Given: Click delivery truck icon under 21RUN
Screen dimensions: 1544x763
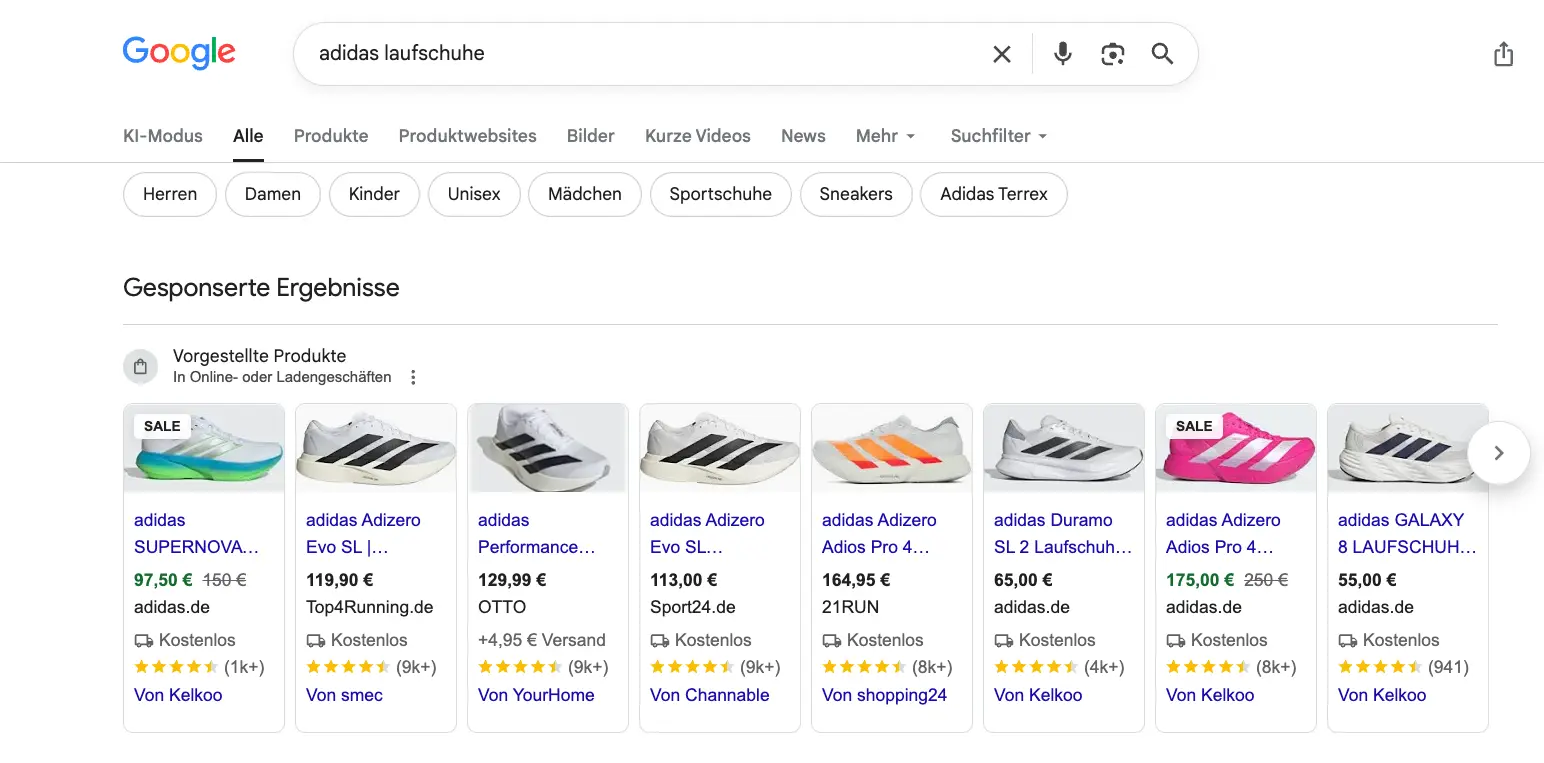Looking at the screenshot, I should click(832, 640).
